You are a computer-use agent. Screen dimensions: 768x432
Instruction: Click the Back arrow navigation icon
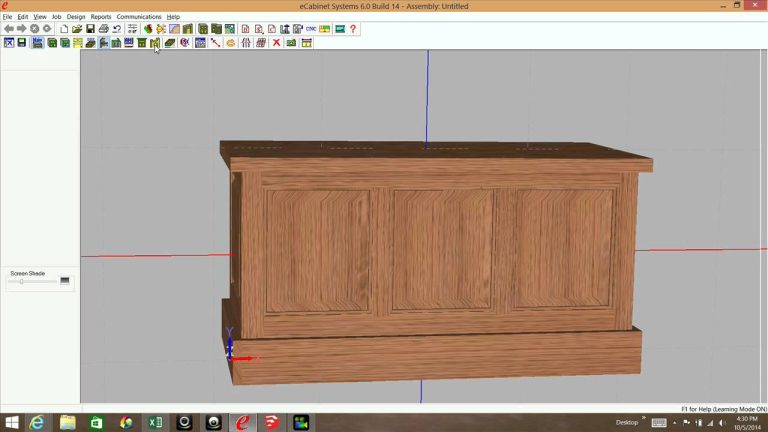point(9,29)
